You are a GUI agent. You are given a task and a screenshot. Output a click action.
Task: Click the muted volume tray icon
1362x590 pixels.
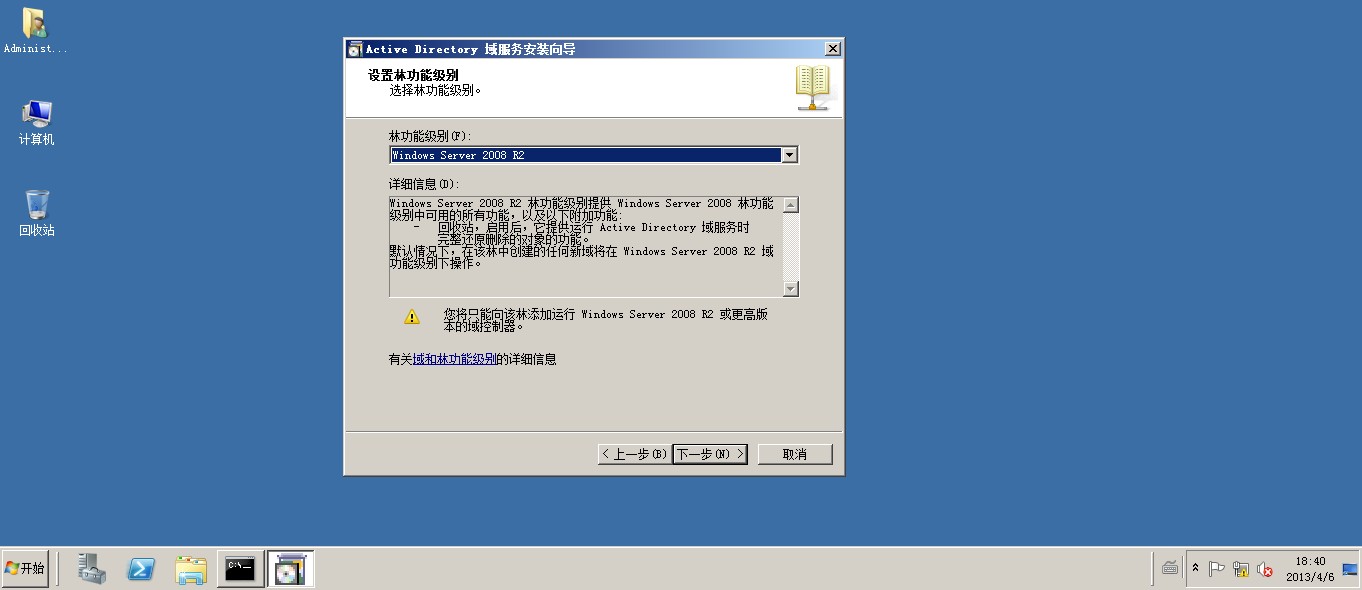tap(1265, 569)
